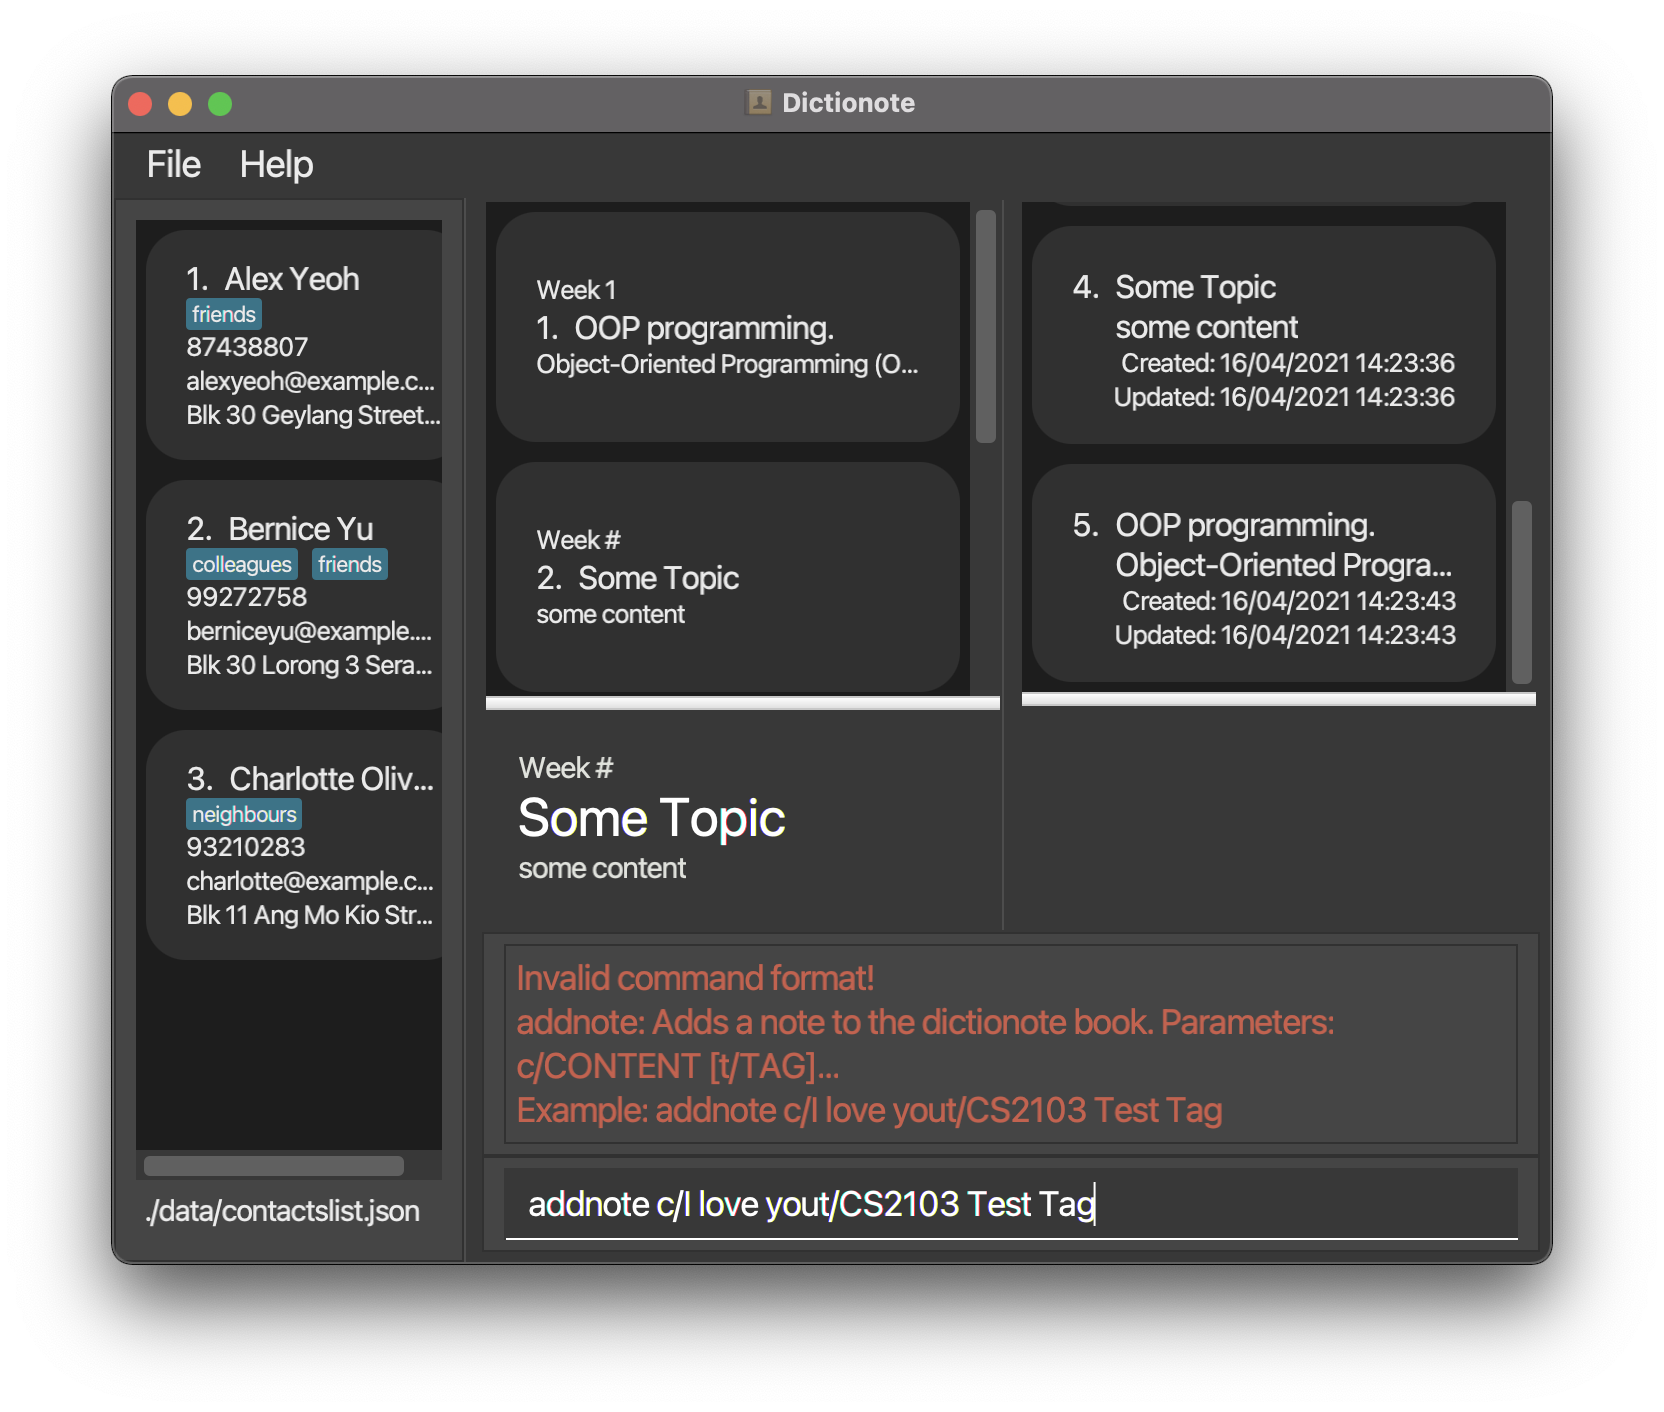Click the green maximize window button
This screenshot has width=1664, height=1412.
pos(220,104)
